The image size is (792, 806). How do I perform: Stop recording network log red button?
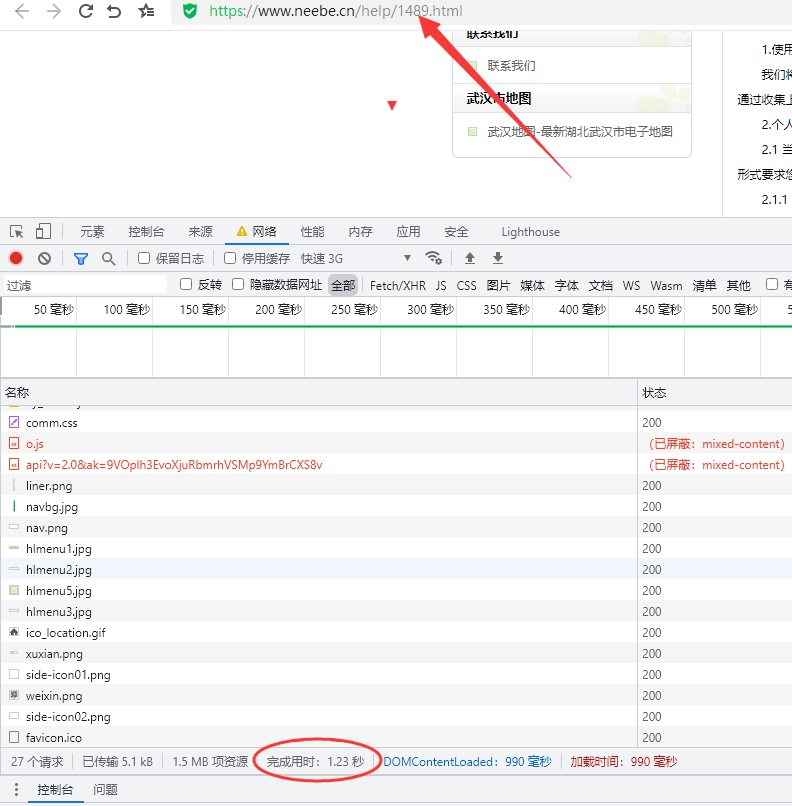pos(16,258)
